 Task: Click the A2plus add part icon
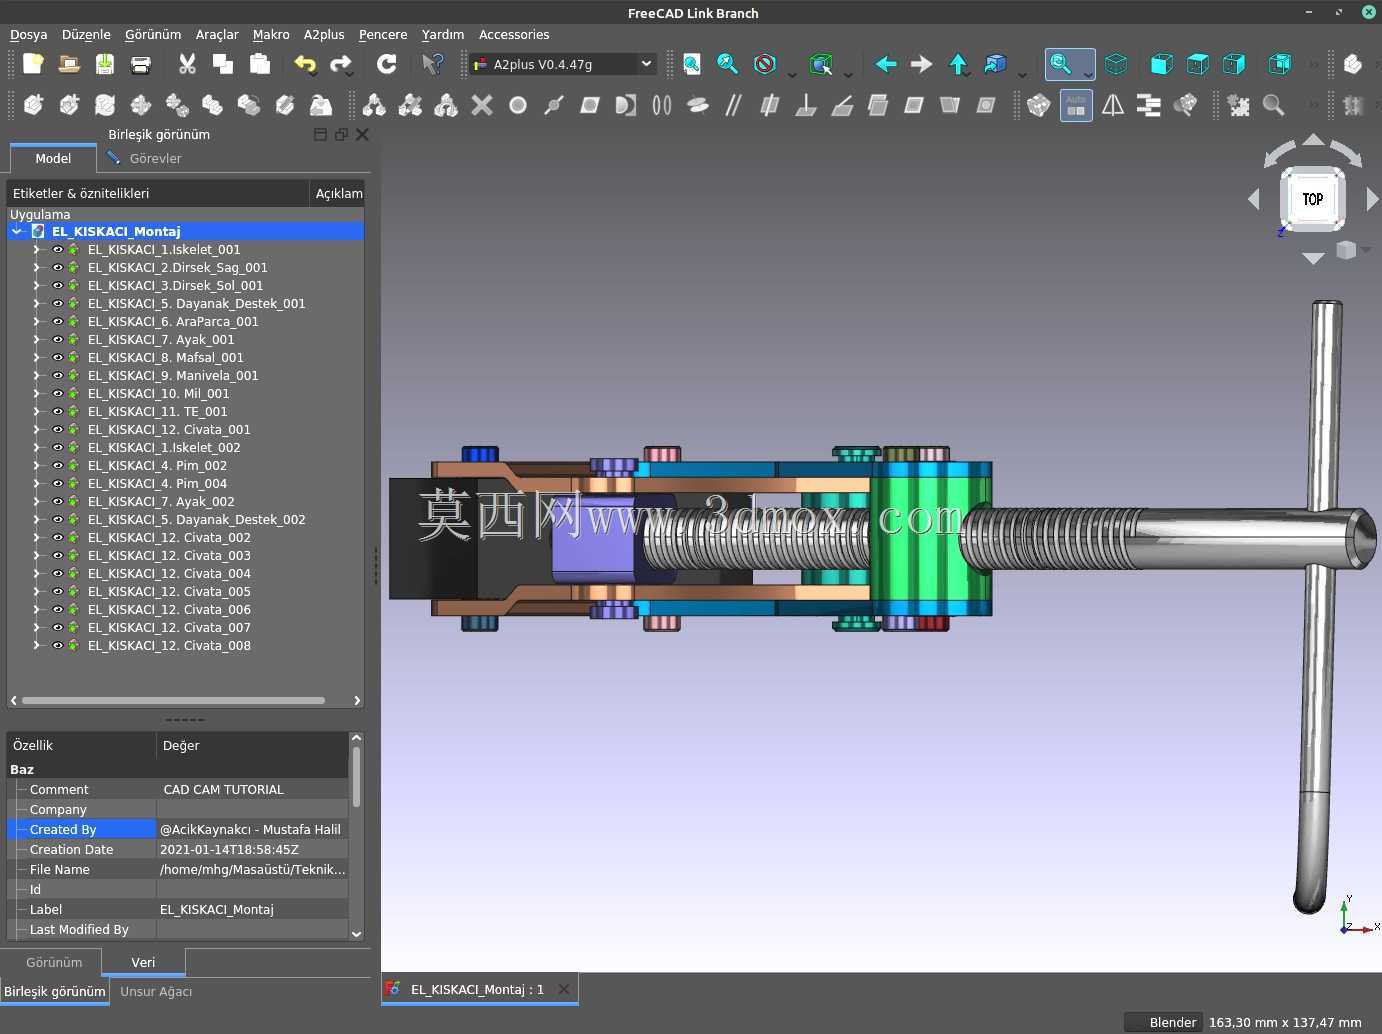click(x=33, y=105)
